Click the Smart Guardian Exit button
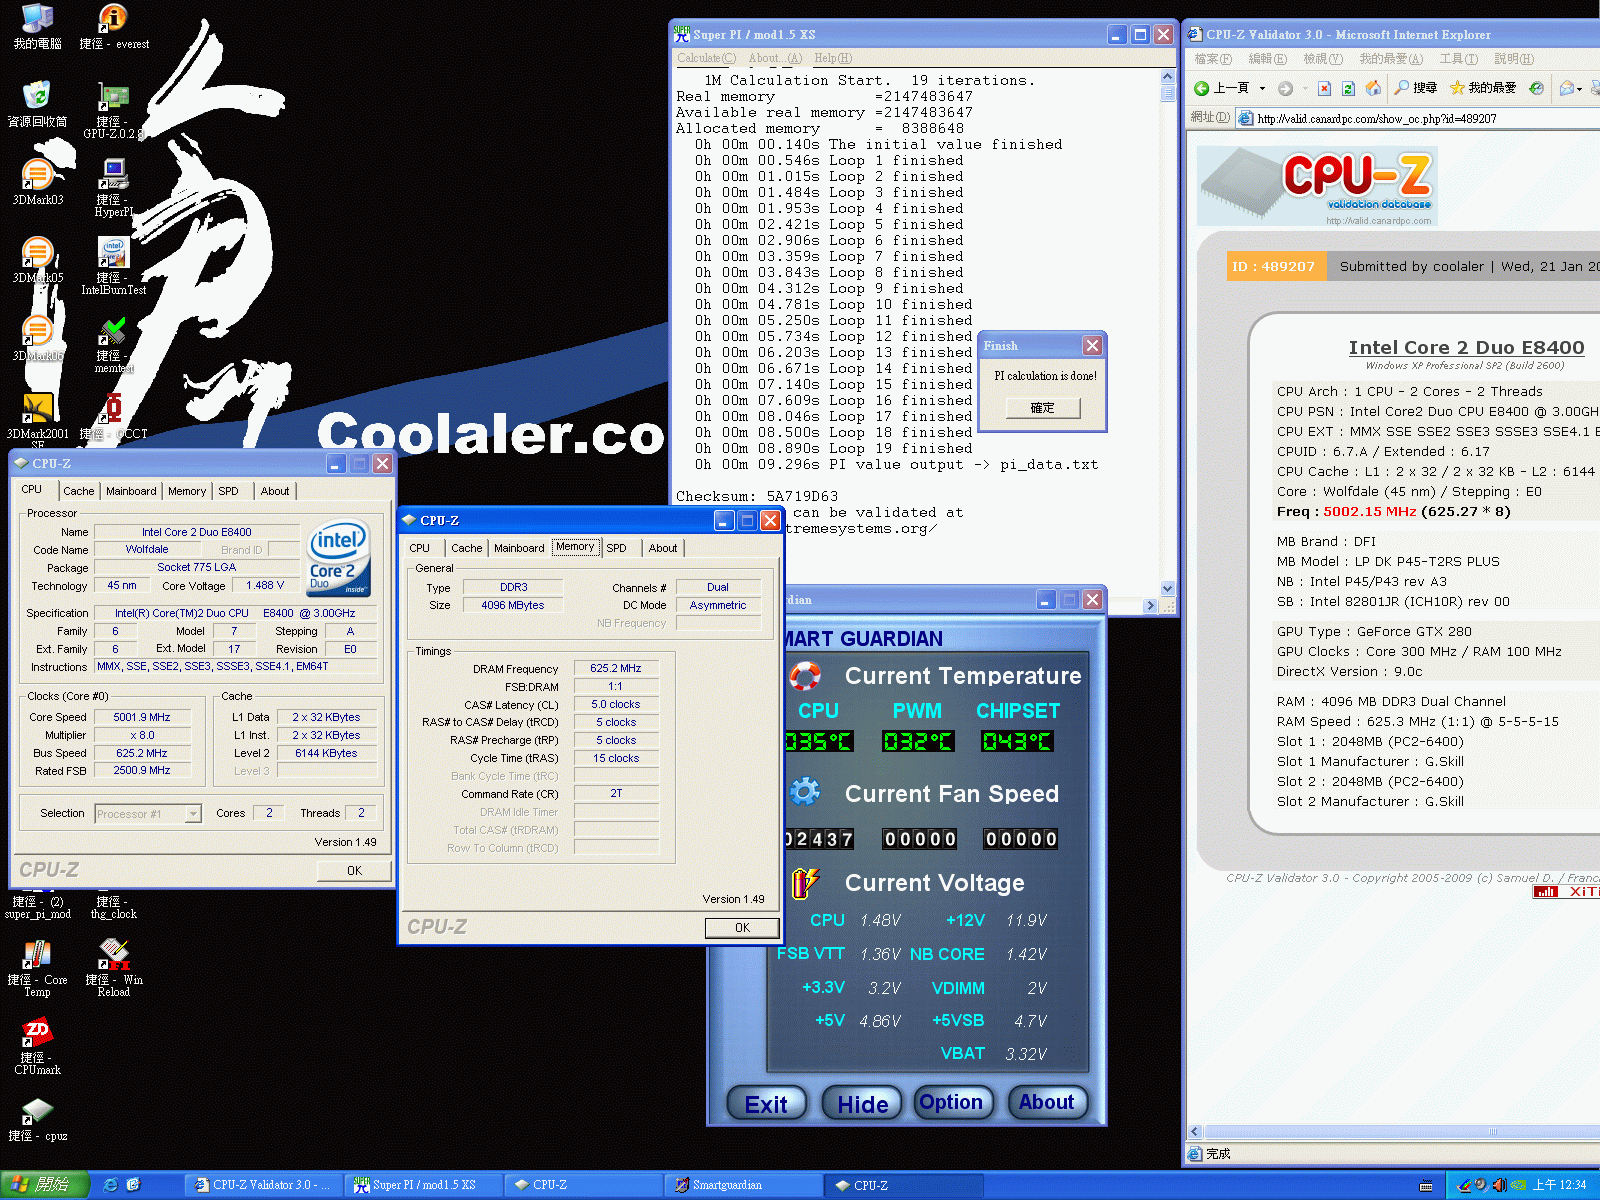 coord(766,1104)
